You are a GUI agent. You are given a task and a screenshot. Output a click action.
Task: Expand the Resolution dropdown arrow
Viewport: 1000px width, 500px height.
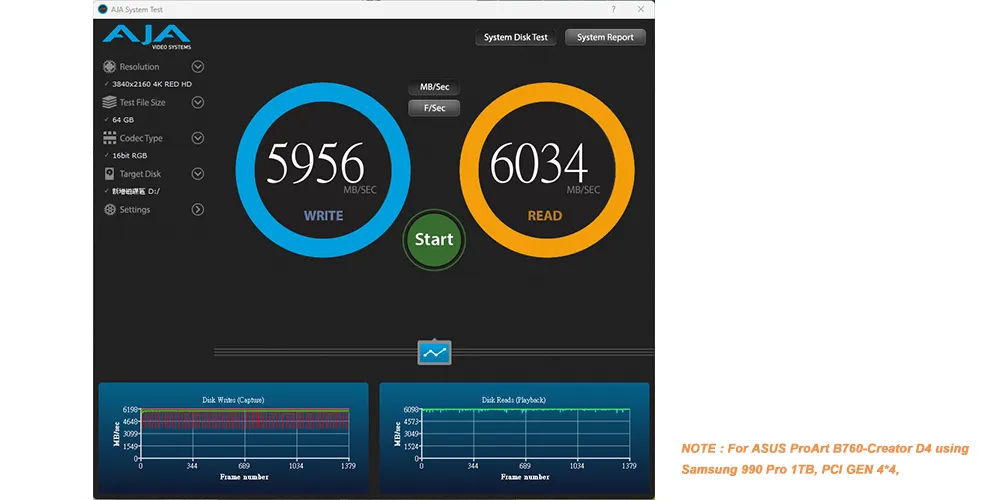(198, 67)
